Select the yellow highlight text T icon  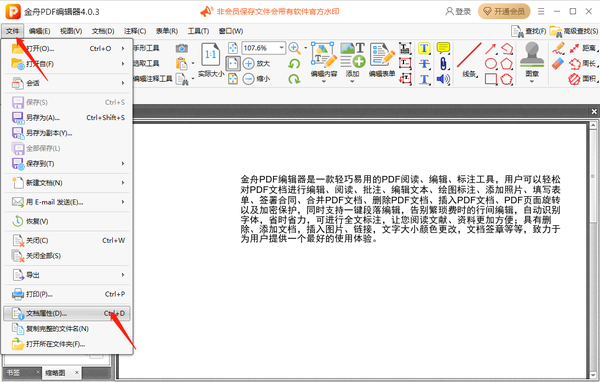point(424,48)
